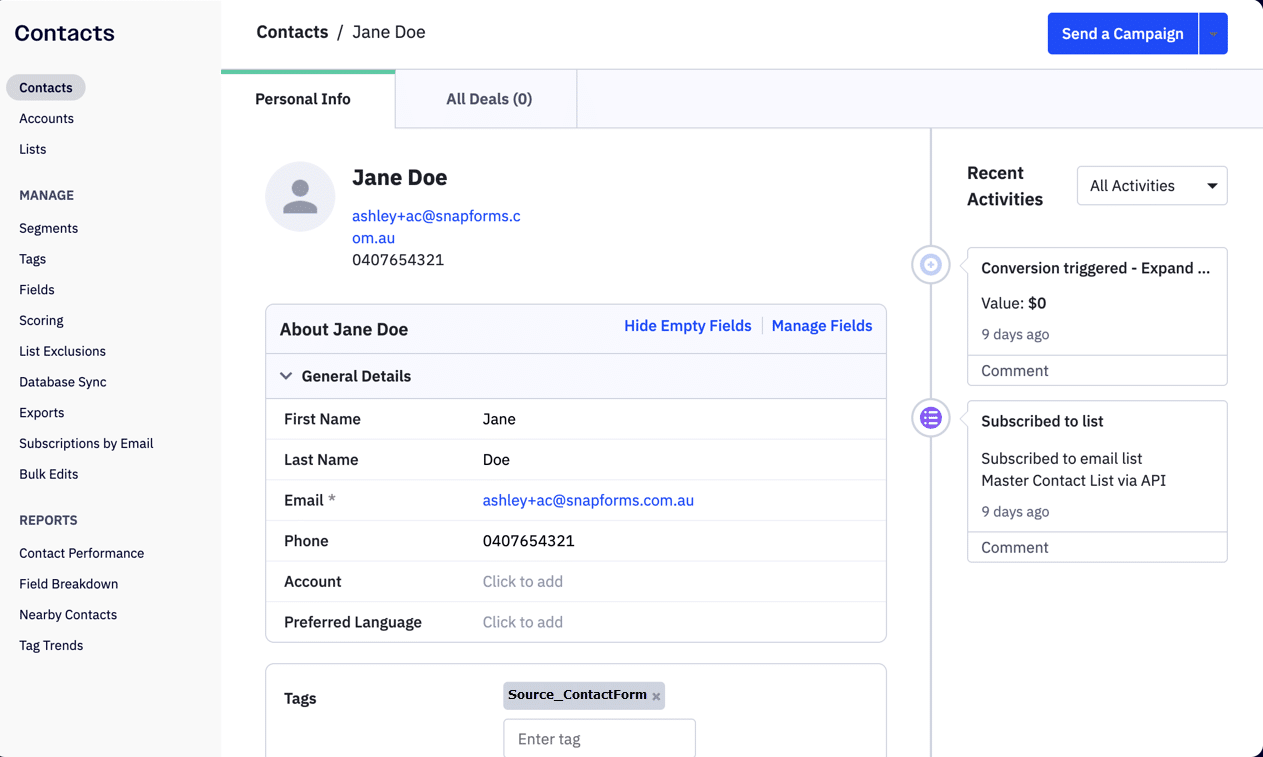Screen dimensions: 1263x757
Task: Click the Conversion triggered activity title
Action: pyautogui.click(x=1096, y=268)
